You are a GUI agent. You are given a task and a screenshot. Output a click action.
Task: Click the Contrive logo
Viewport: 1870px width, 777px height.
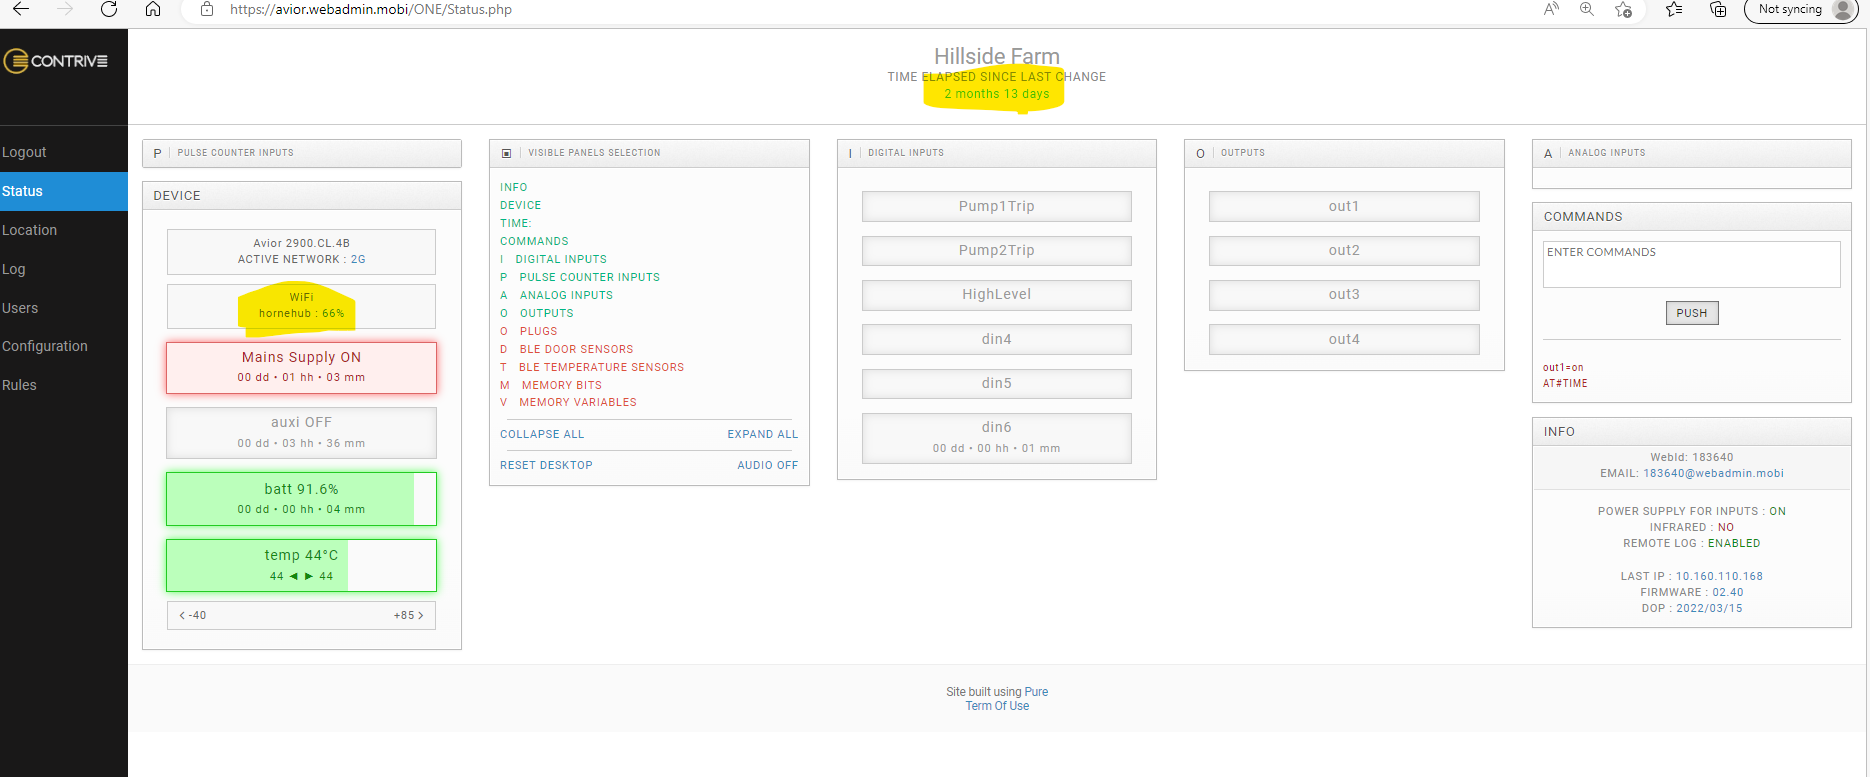(x=56, y=61)
